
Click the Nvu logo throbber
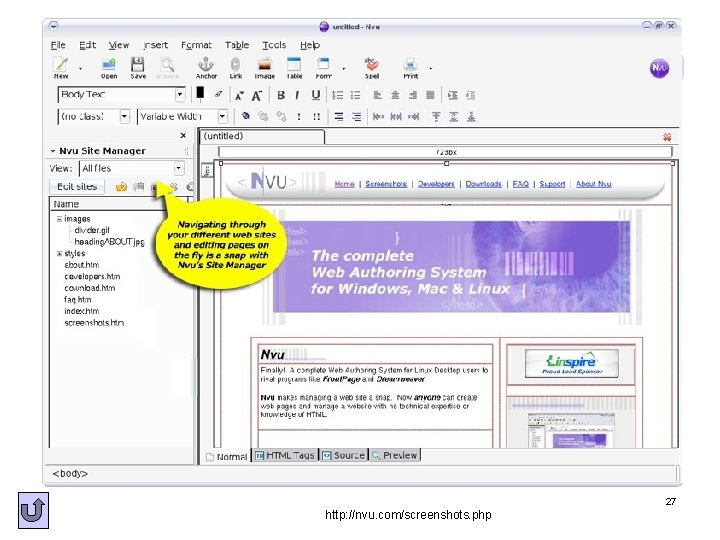tap(659, 68)
